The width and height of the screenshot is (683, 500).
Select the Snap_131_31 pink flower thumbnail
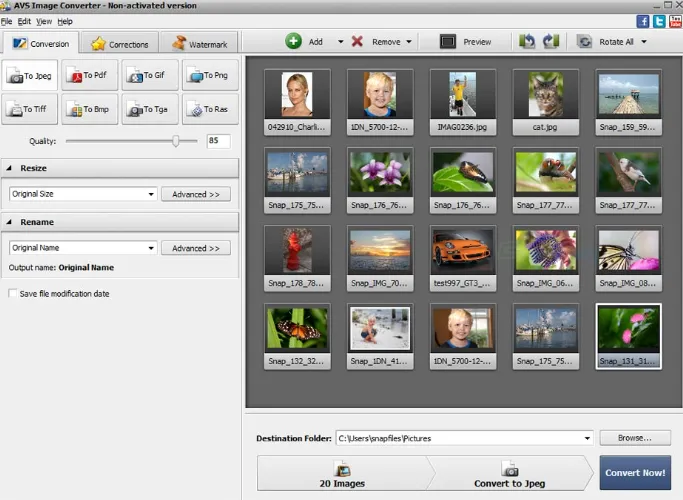click(x=628, y=336)
